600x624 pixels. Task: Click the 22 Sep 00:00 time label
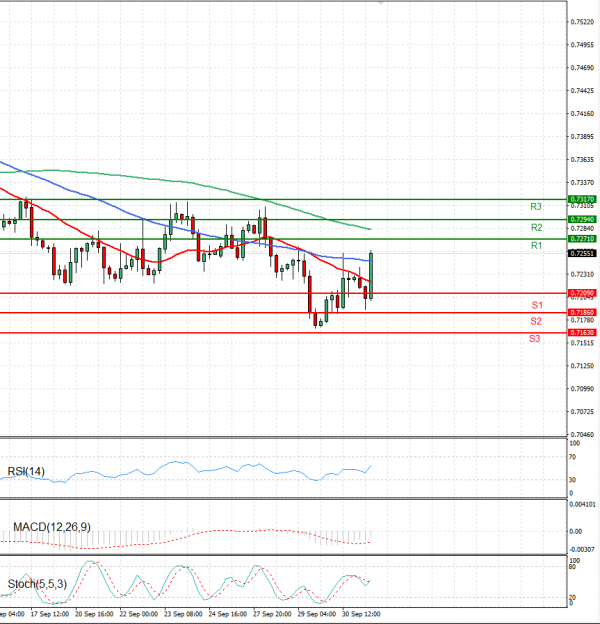(x=139, y=614)
